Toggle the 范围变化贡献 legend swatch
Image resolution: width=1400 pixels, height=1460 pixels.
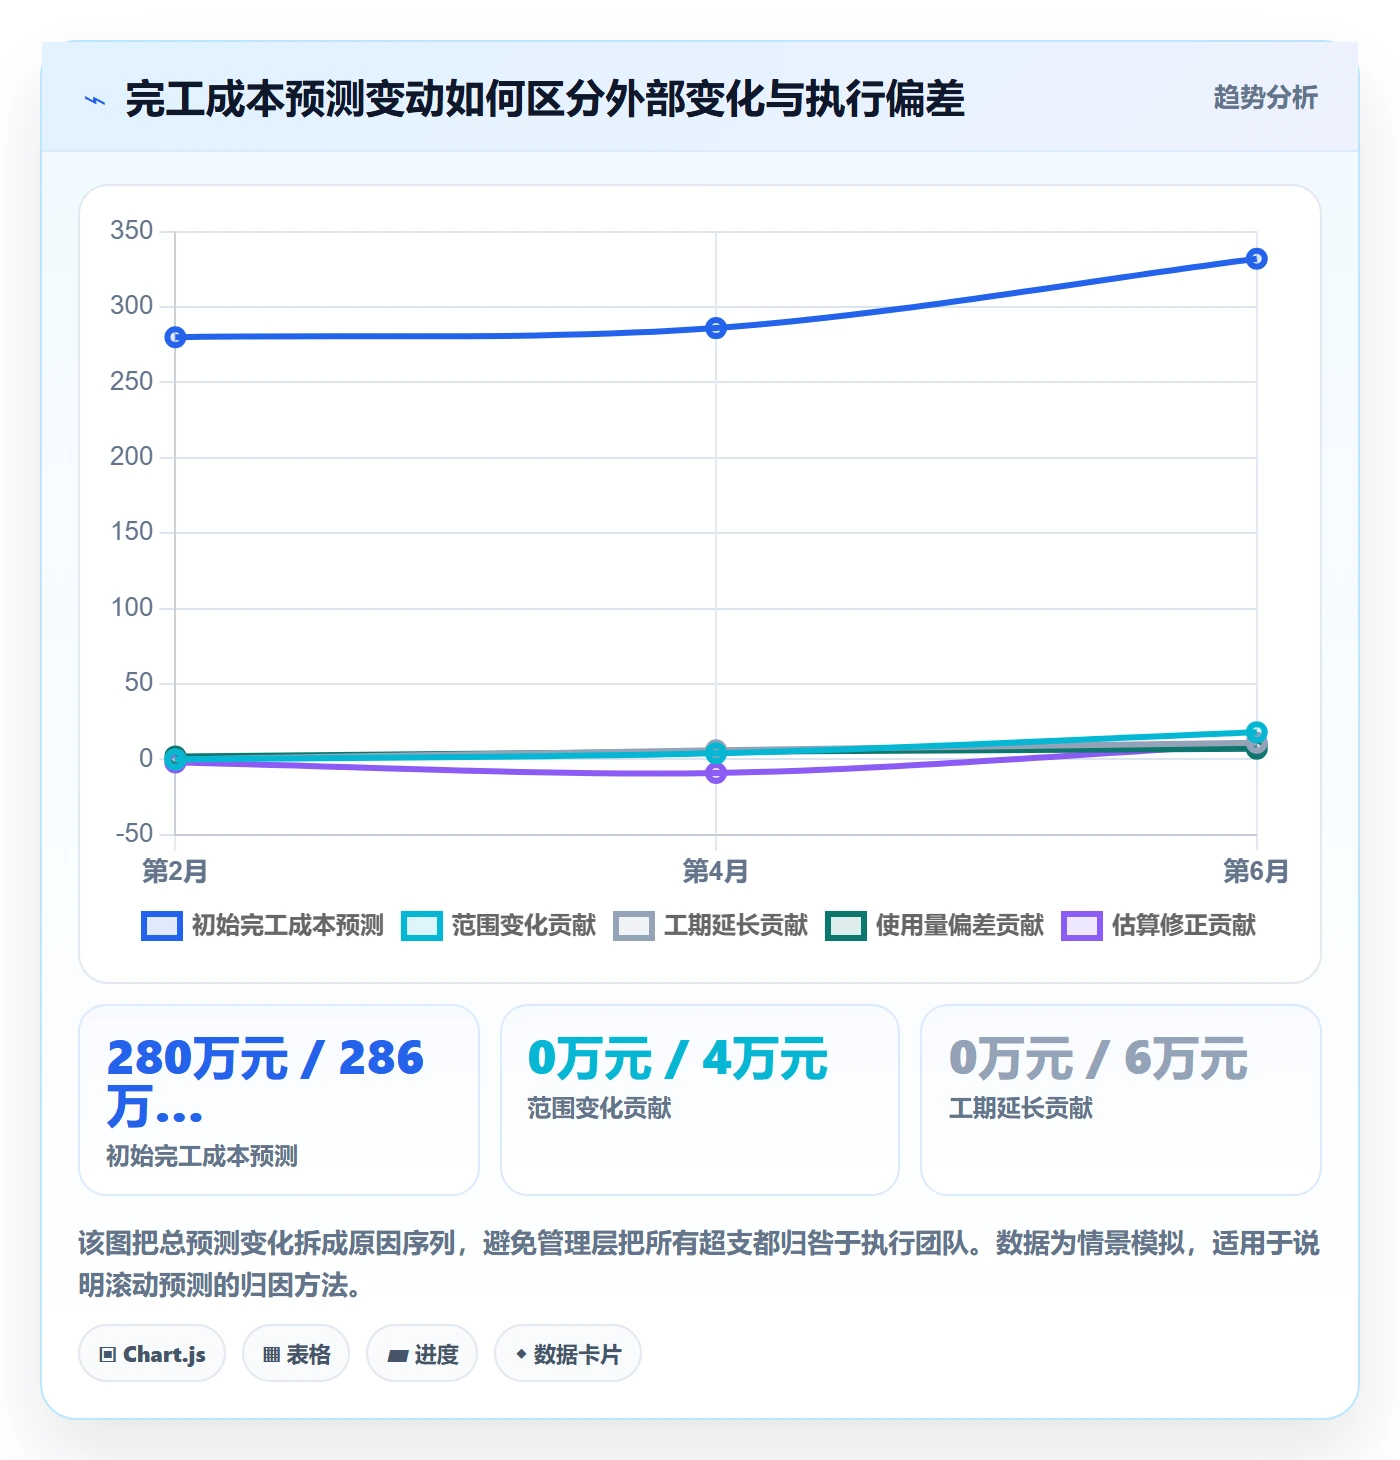pos(421,926)
